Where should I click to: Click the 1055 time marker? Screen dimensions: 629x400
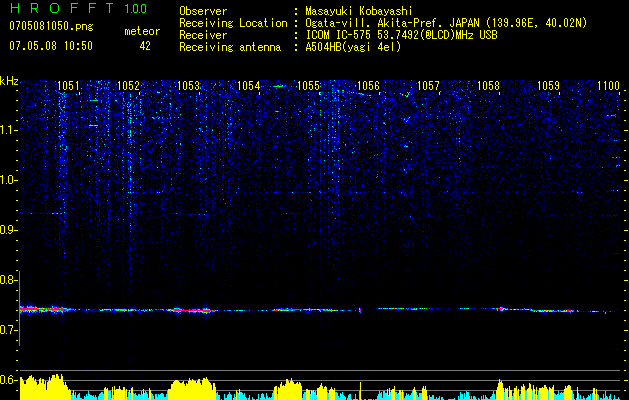click(x=308, y=86)
